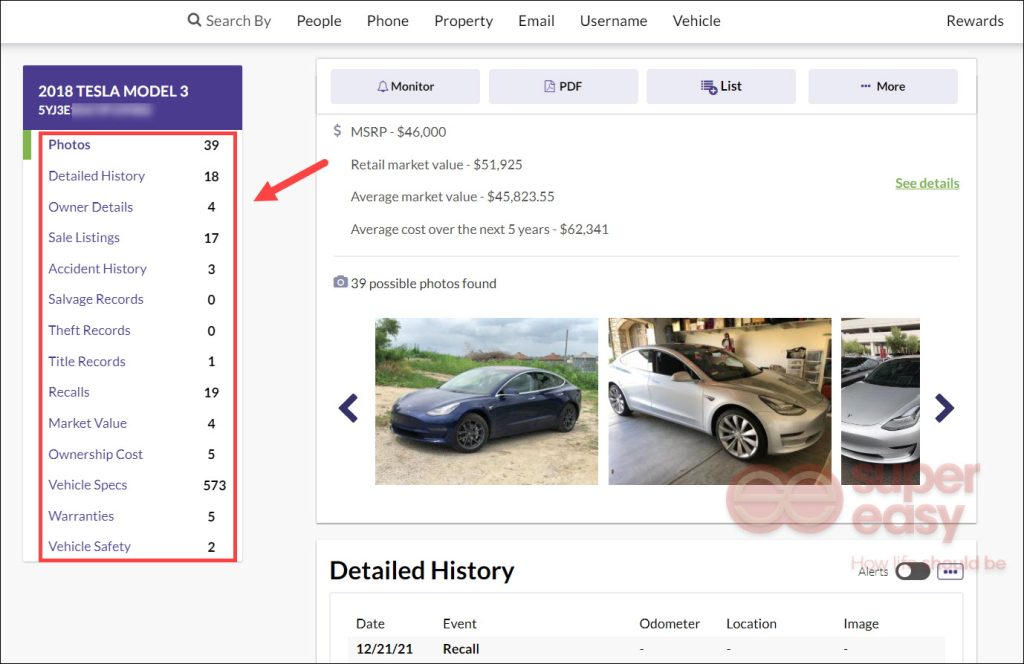The image size is (1024, 664).
Task: Click Average market value $45,823.55 text
Action: pyautogui.click(x=453, y=197)
